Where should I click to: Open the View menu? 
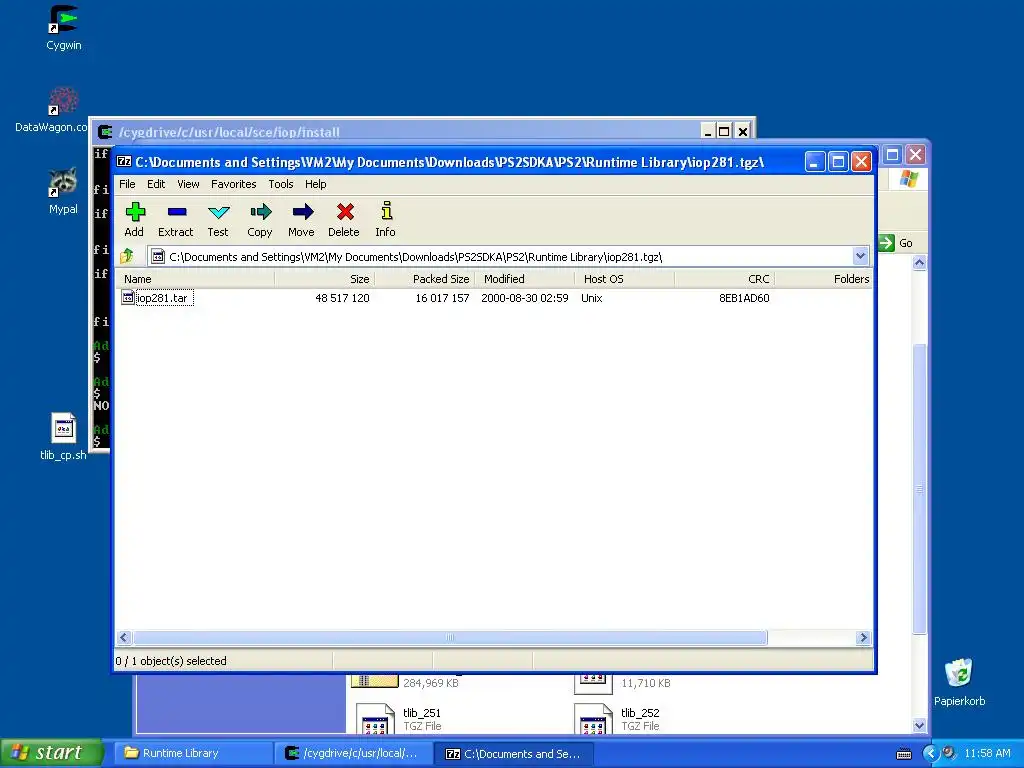click(x=188, y=184)
